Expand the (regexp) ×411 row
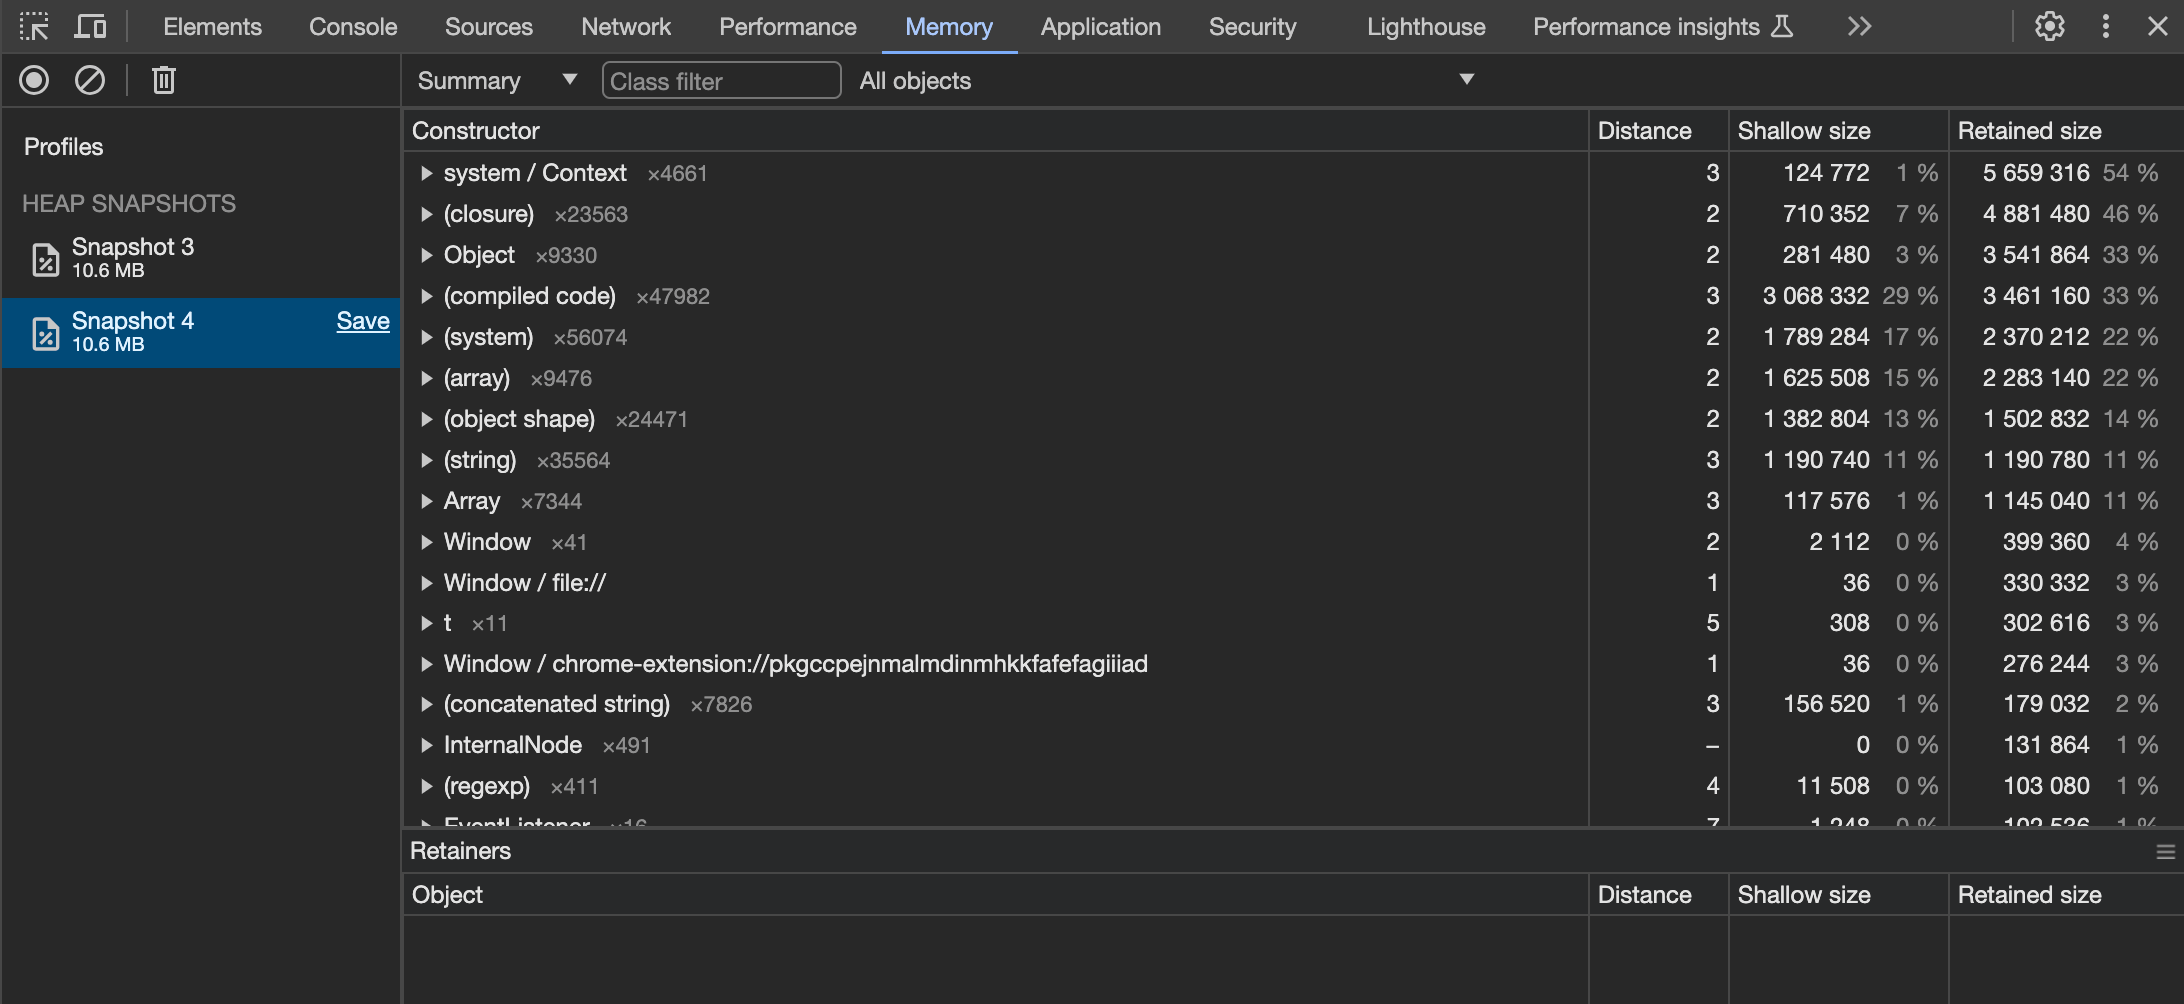This screenshot has height=1004, width=2184. (x=427, y=786)
